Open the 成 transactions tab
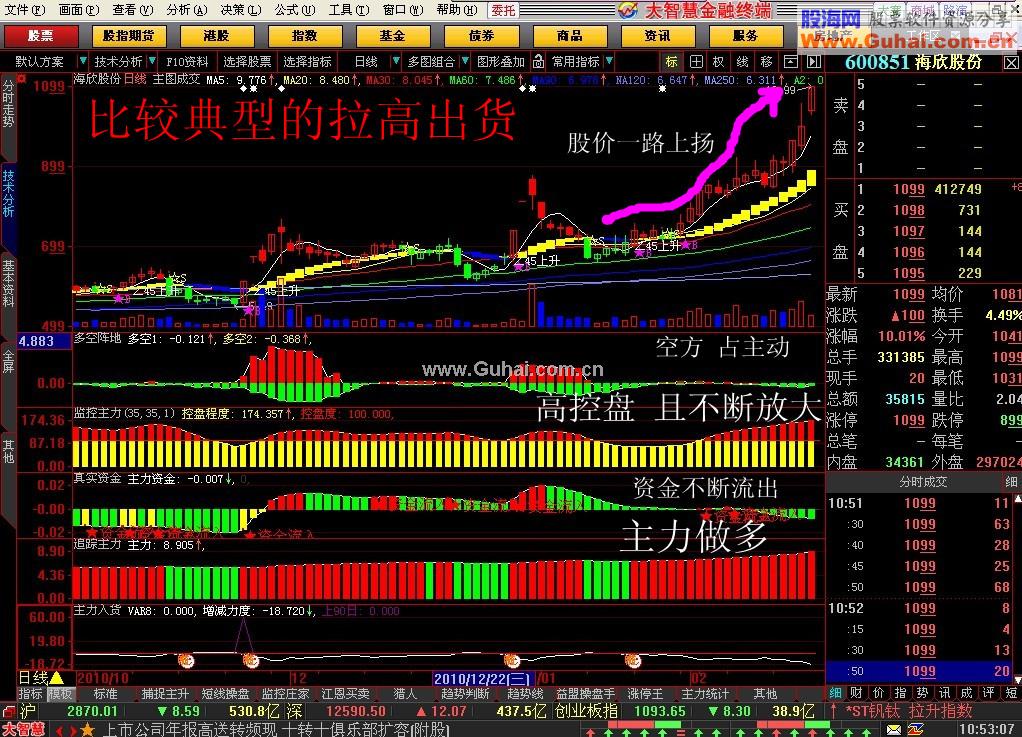The image size is (1022, 737). point(967,693)
